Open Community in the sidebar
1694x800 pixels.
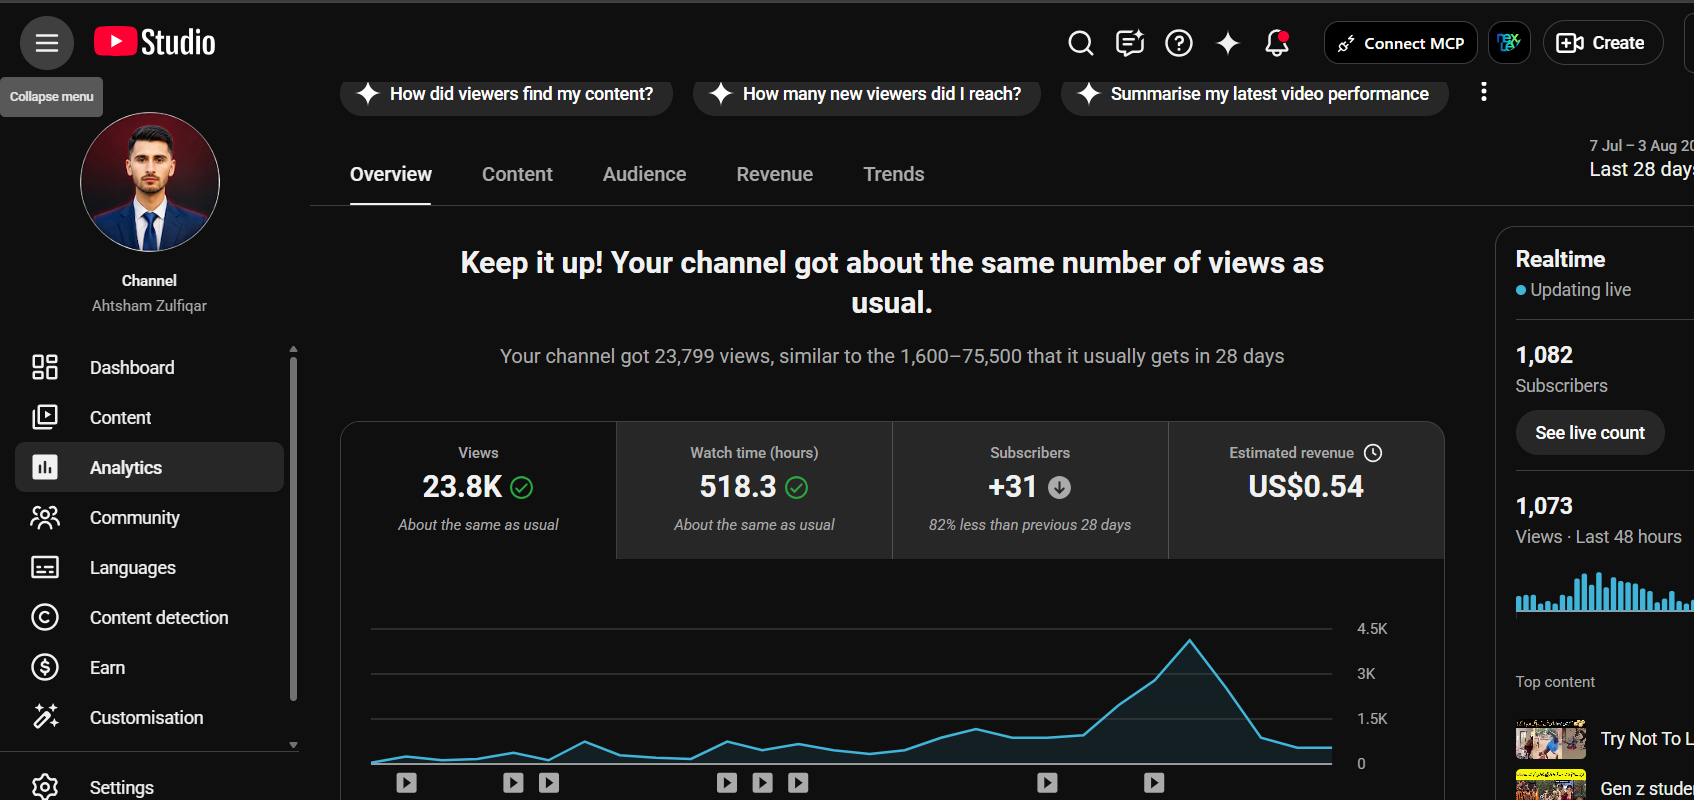(150, 517)
